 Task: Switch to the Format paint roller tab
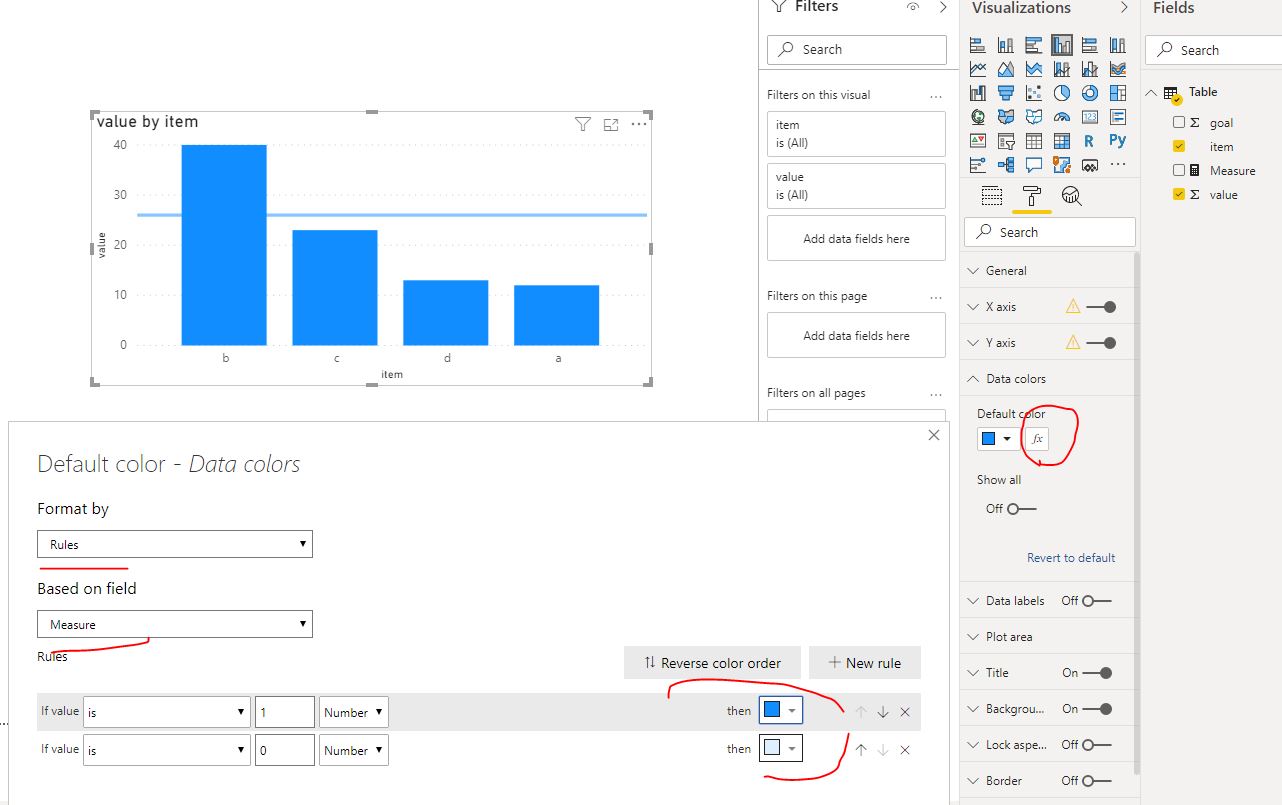pyautogui.click(x=1032, y=196)
